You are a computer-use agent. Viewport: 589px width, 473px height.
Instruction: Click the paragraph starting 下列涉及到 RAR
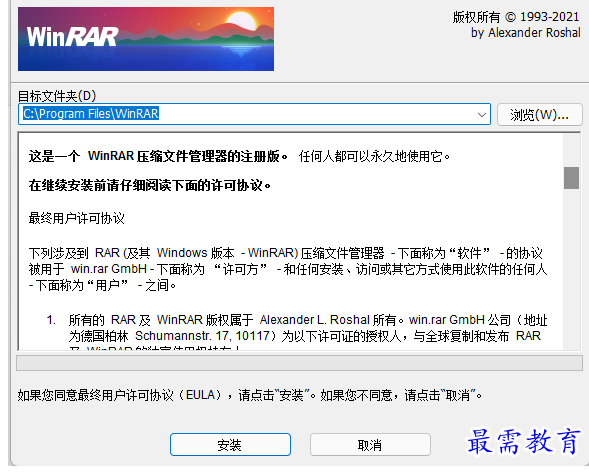(288, 269)
